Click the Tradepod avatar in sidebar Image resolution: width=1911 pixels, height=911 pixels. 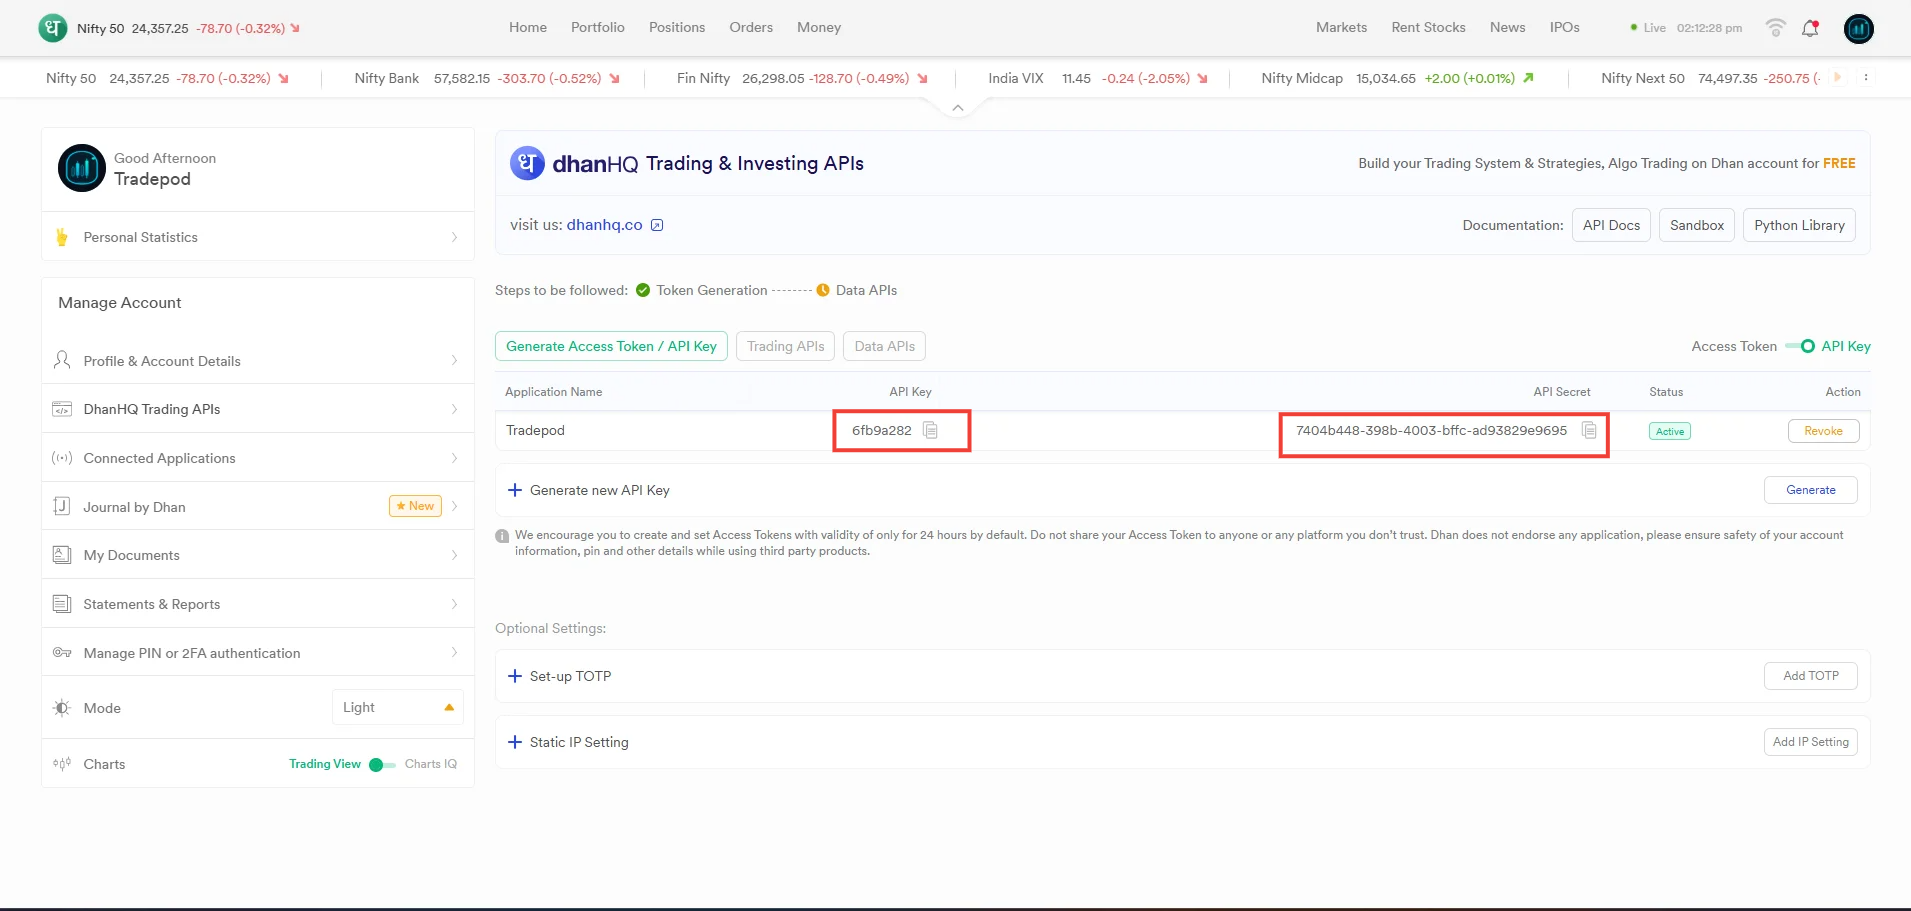click(x=82, y=168)
